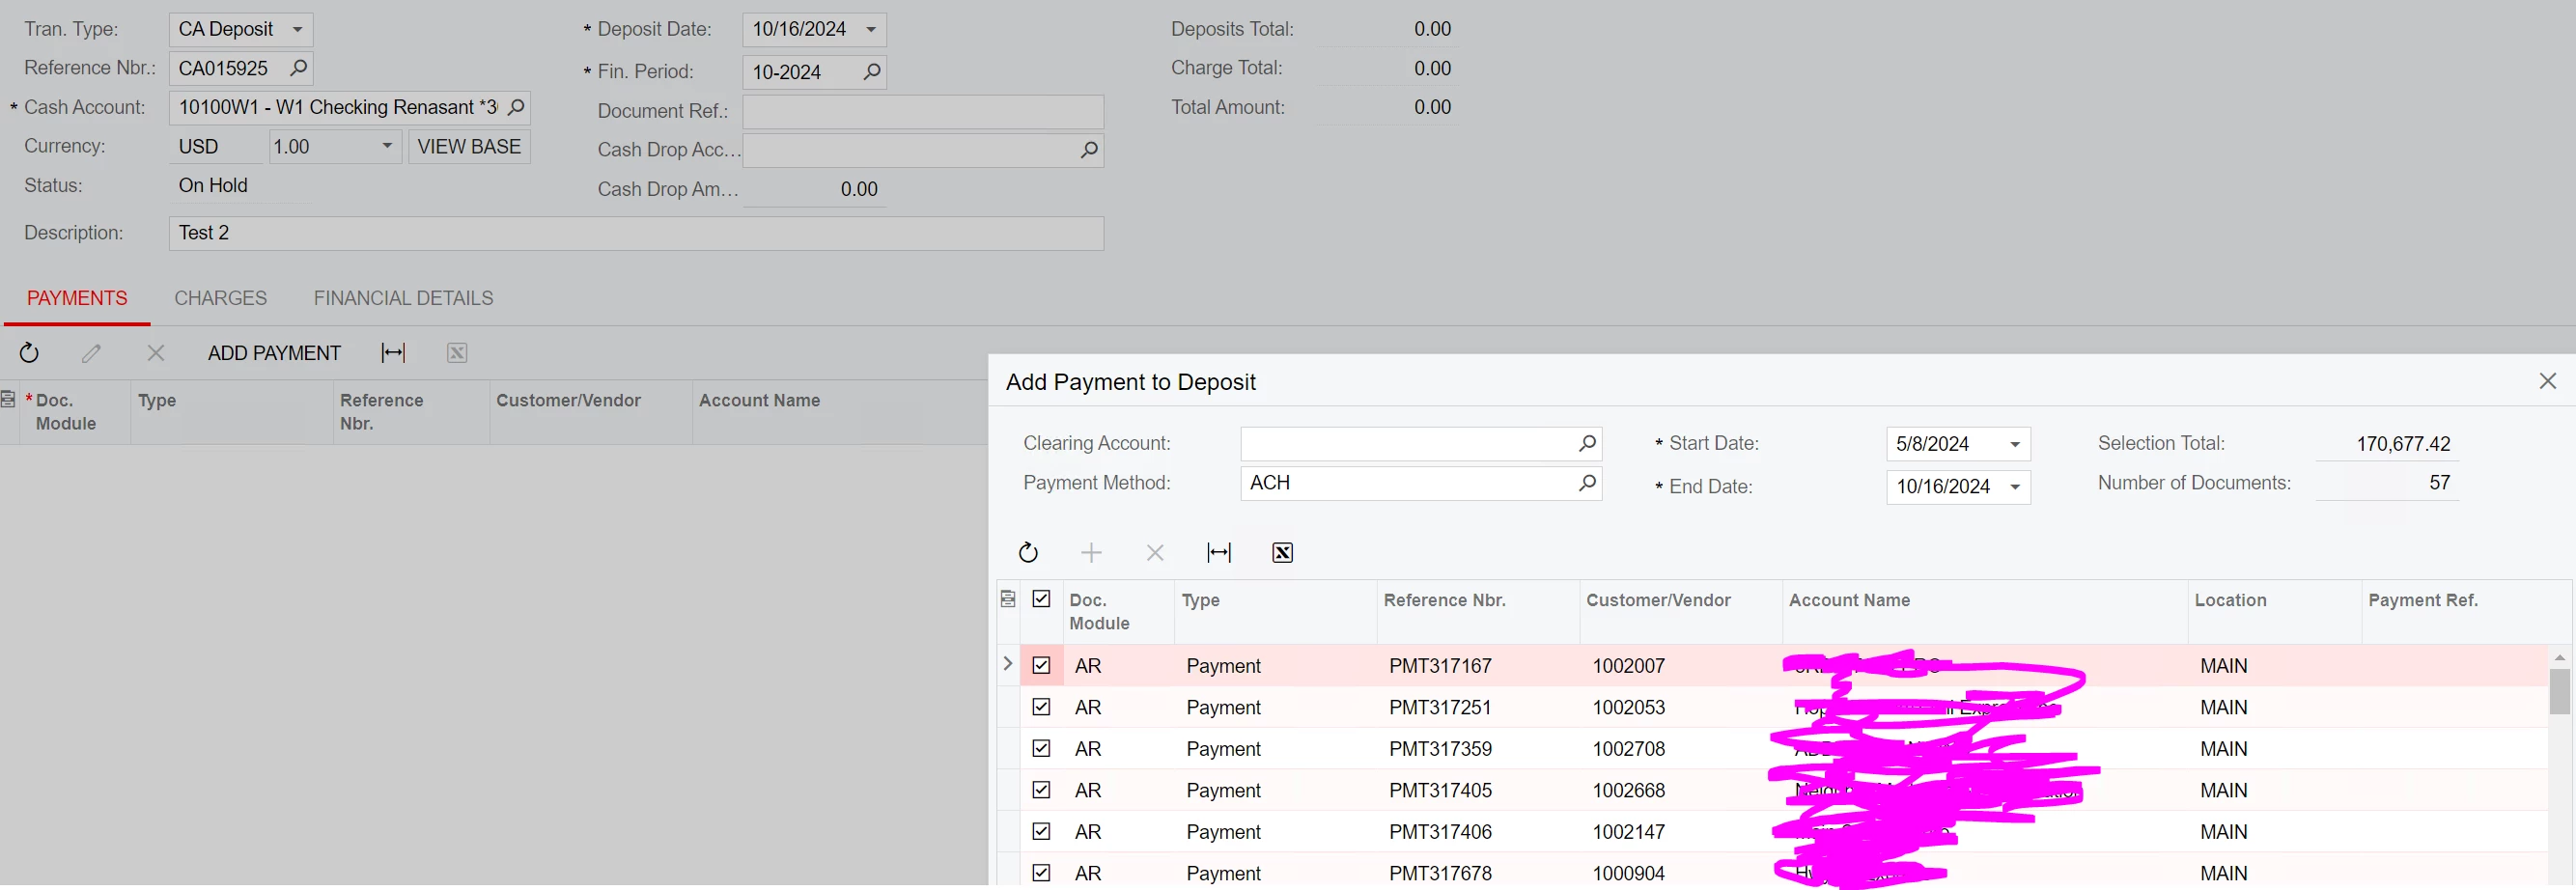The height and width of the screenshot is (890, 2576).
Task: Click the ADD PAYMENT button
Action: [274, 352]
